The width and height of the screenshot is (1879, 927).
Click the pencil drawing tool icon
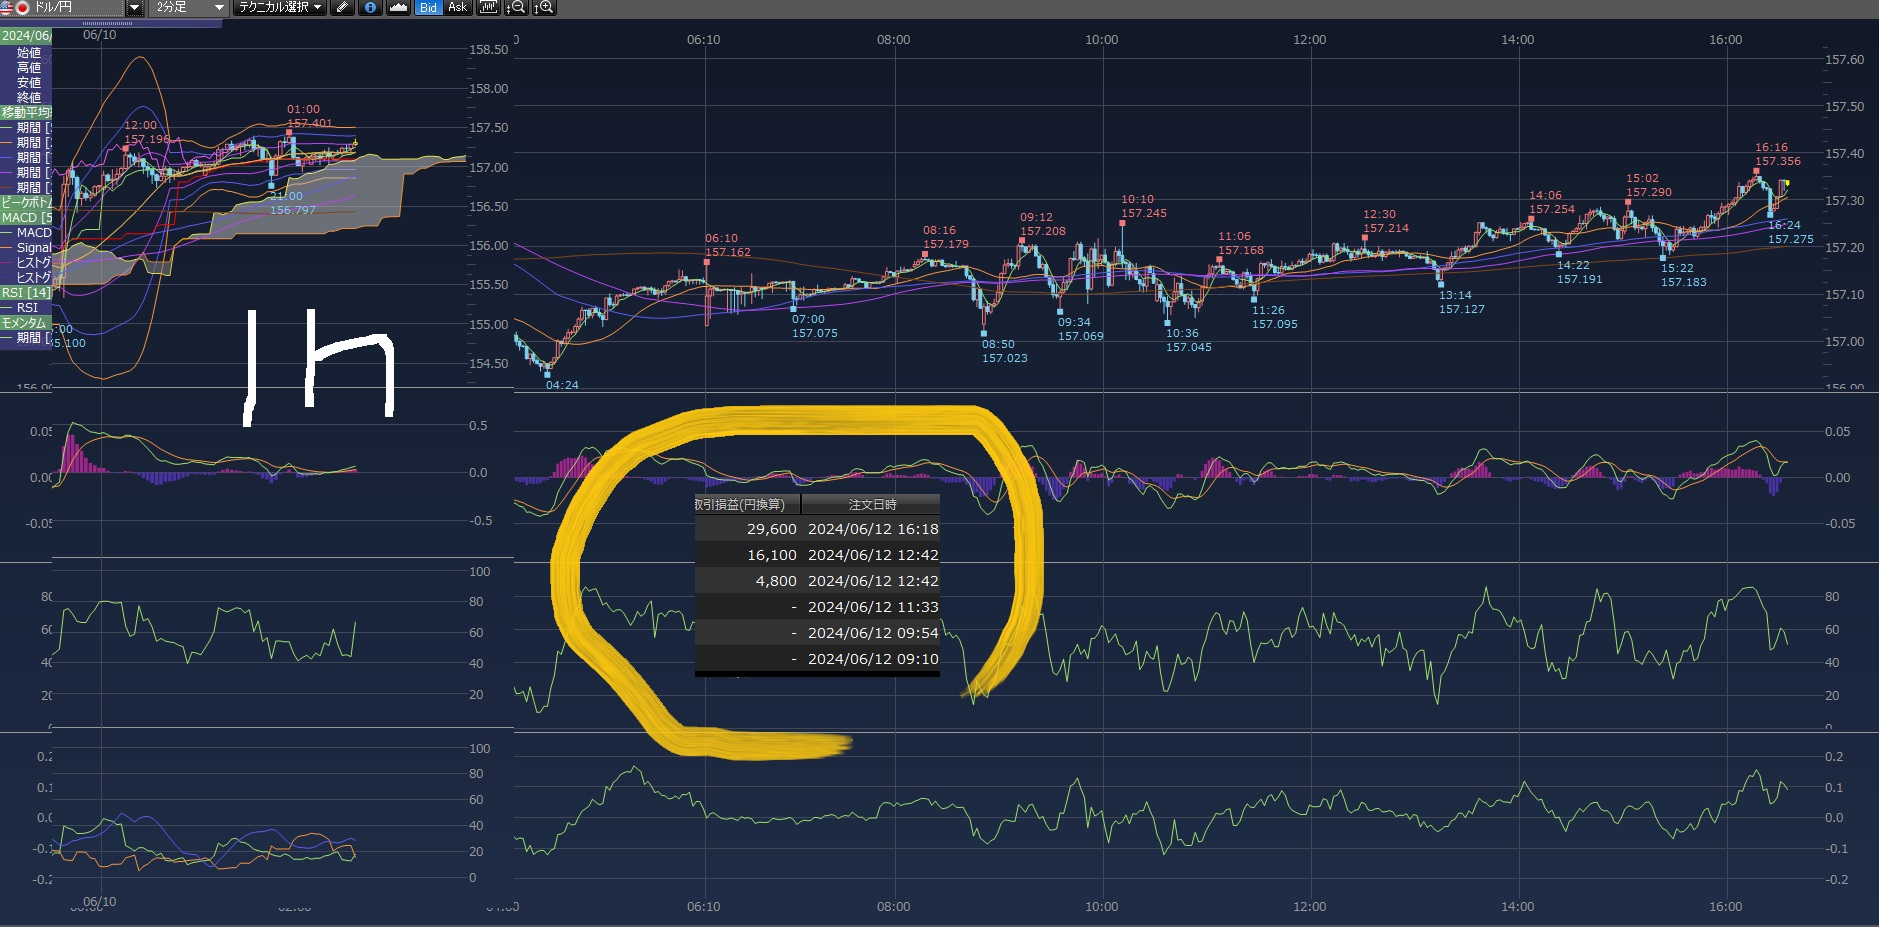point(342,7)
